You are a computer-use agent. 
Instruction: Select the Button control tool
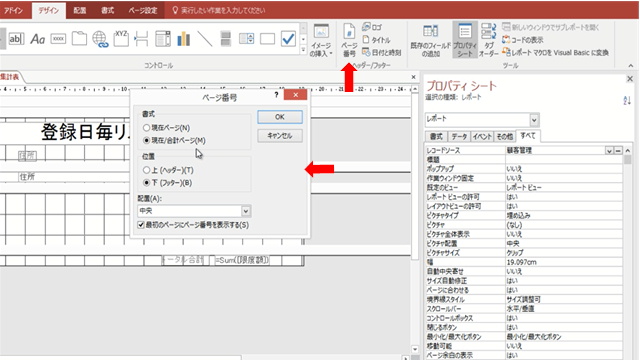(x=58, y=39)
